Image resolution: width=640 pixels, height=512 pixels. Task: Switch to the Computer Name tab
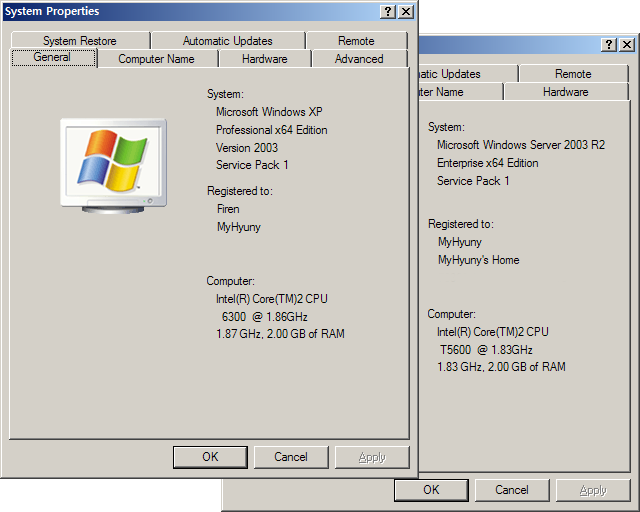click(156, 59)
